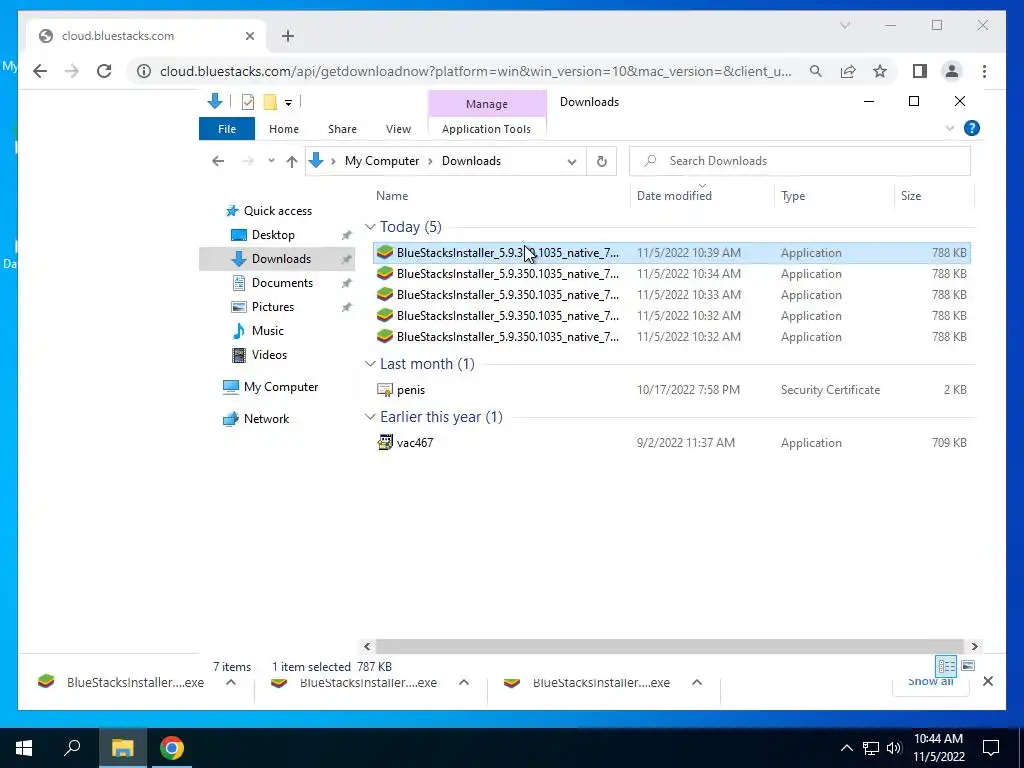Go back in Explorer navigation
Image resolution: width=1024 pixels, height=768 pixels.
(x=218, y=161)
